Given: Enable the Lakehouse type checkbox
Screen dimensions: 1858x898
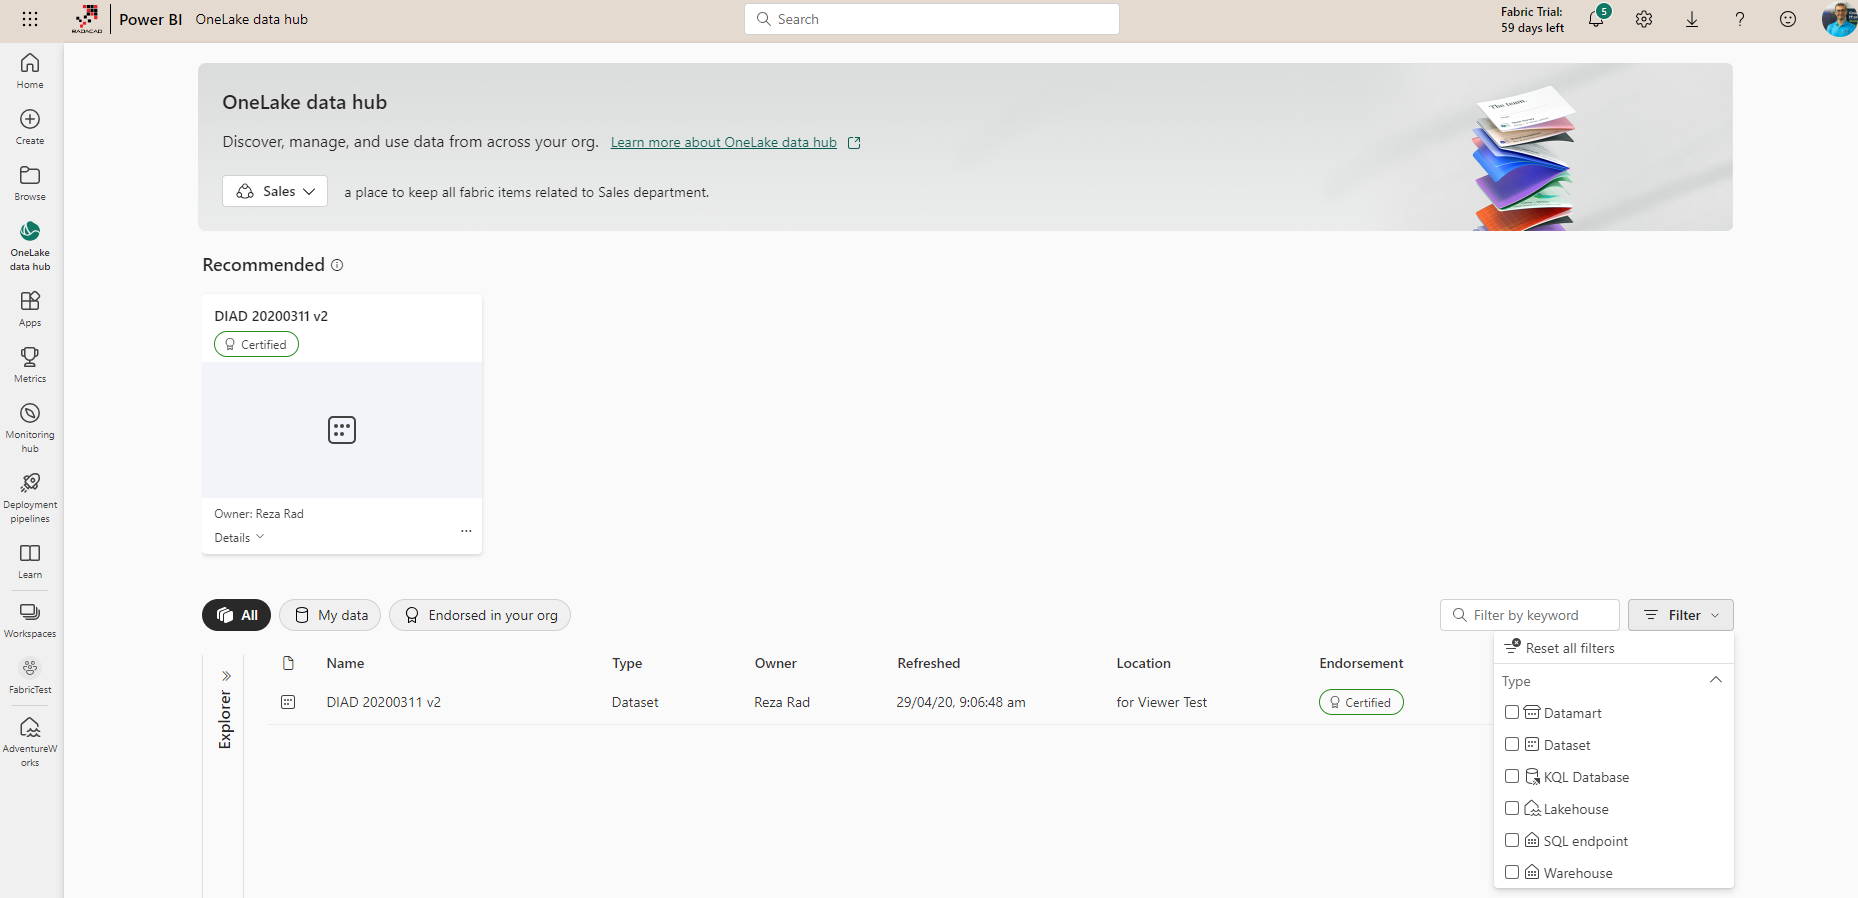Looking at the screenshot, I should click(1512, 809).
